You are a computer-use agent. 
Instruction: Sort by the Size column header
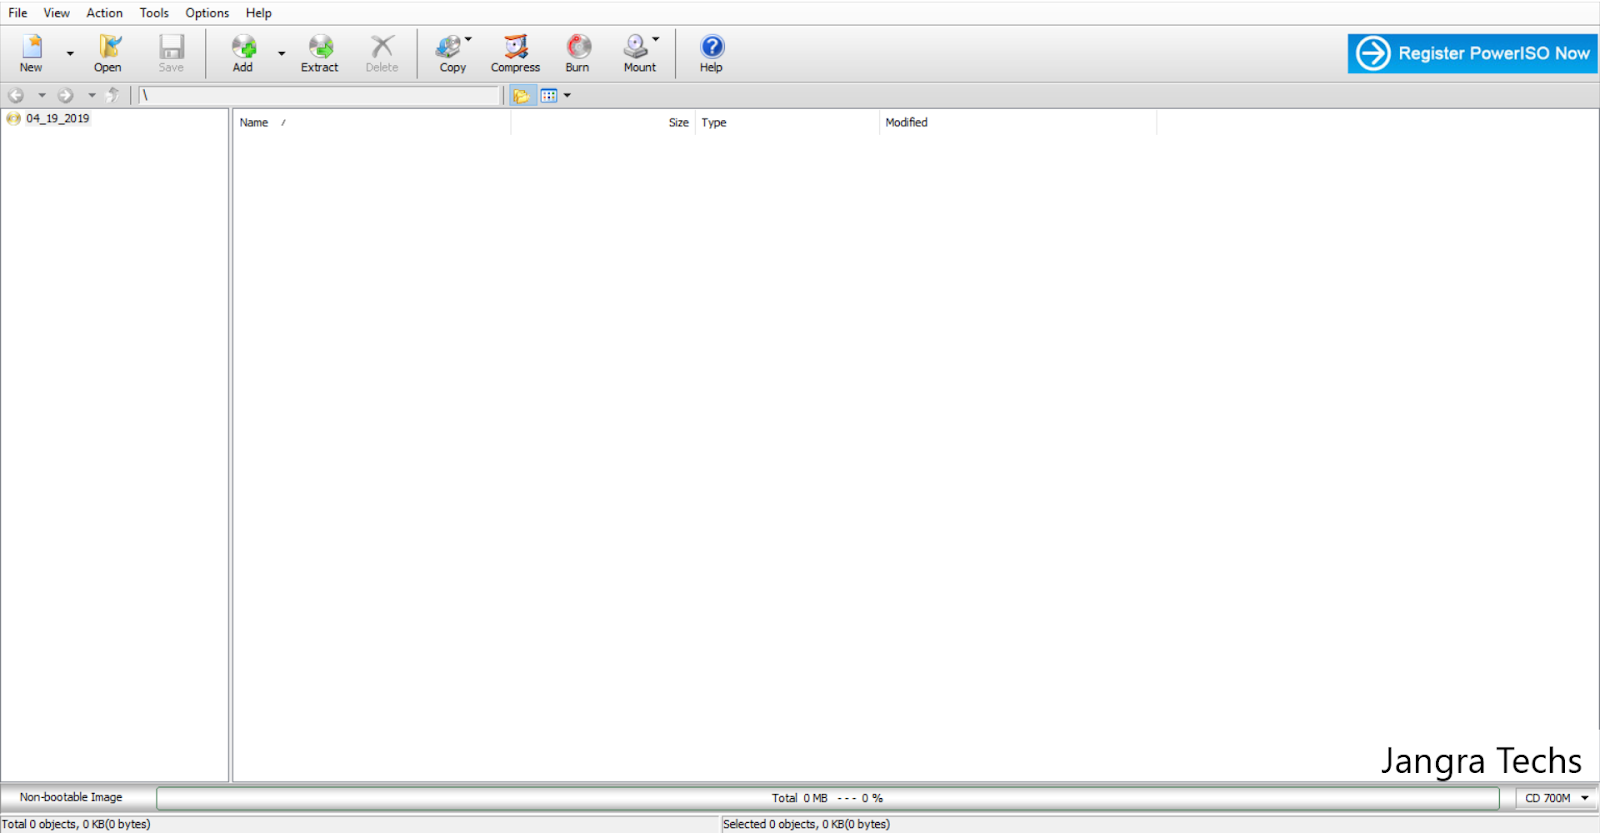click(x=603, y=122)
